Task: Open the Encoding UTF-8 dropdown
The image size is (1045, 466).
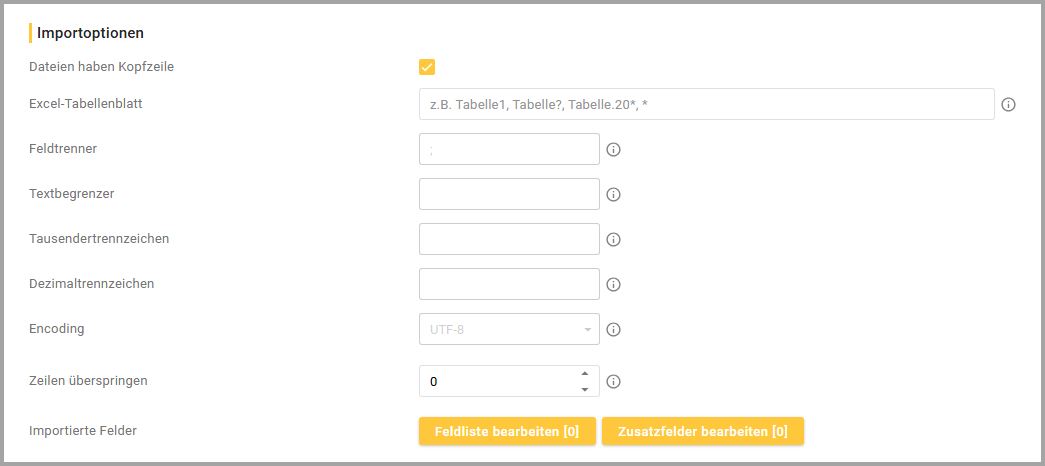Action: click(x=509, y=329)
